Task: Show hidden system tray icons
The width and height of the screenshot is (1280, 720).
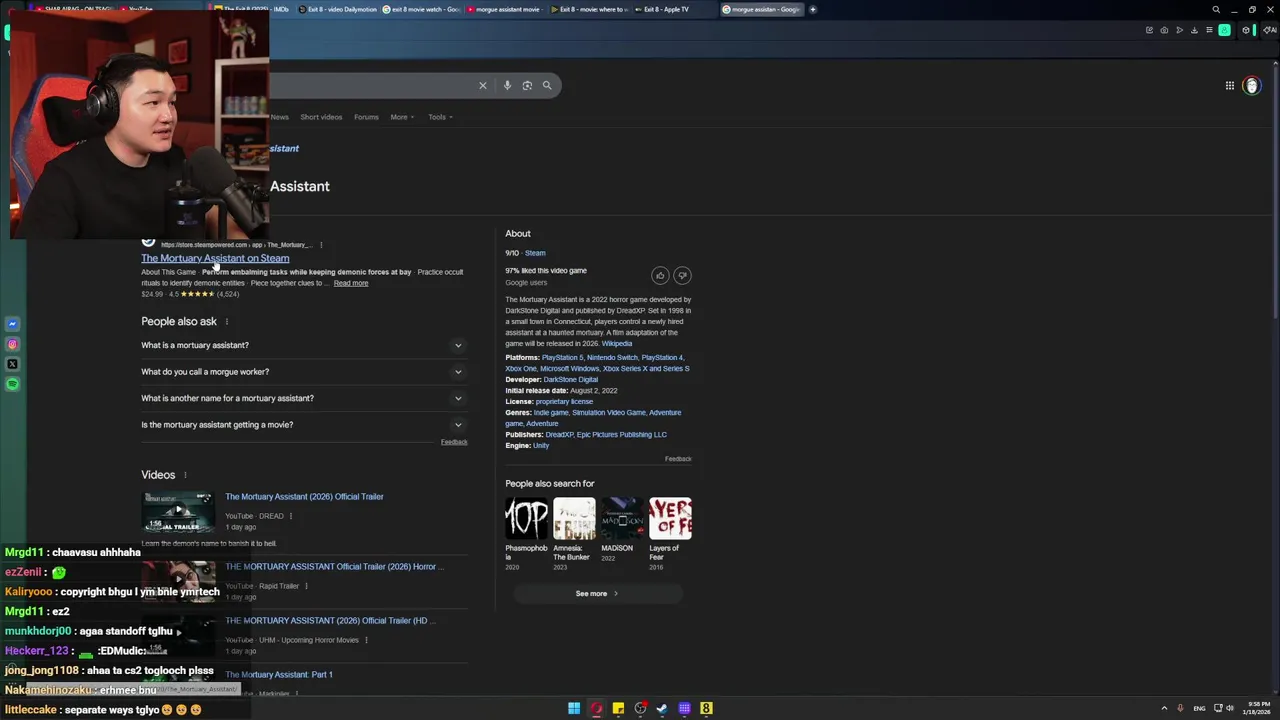Action: [x=1164, y=708]
